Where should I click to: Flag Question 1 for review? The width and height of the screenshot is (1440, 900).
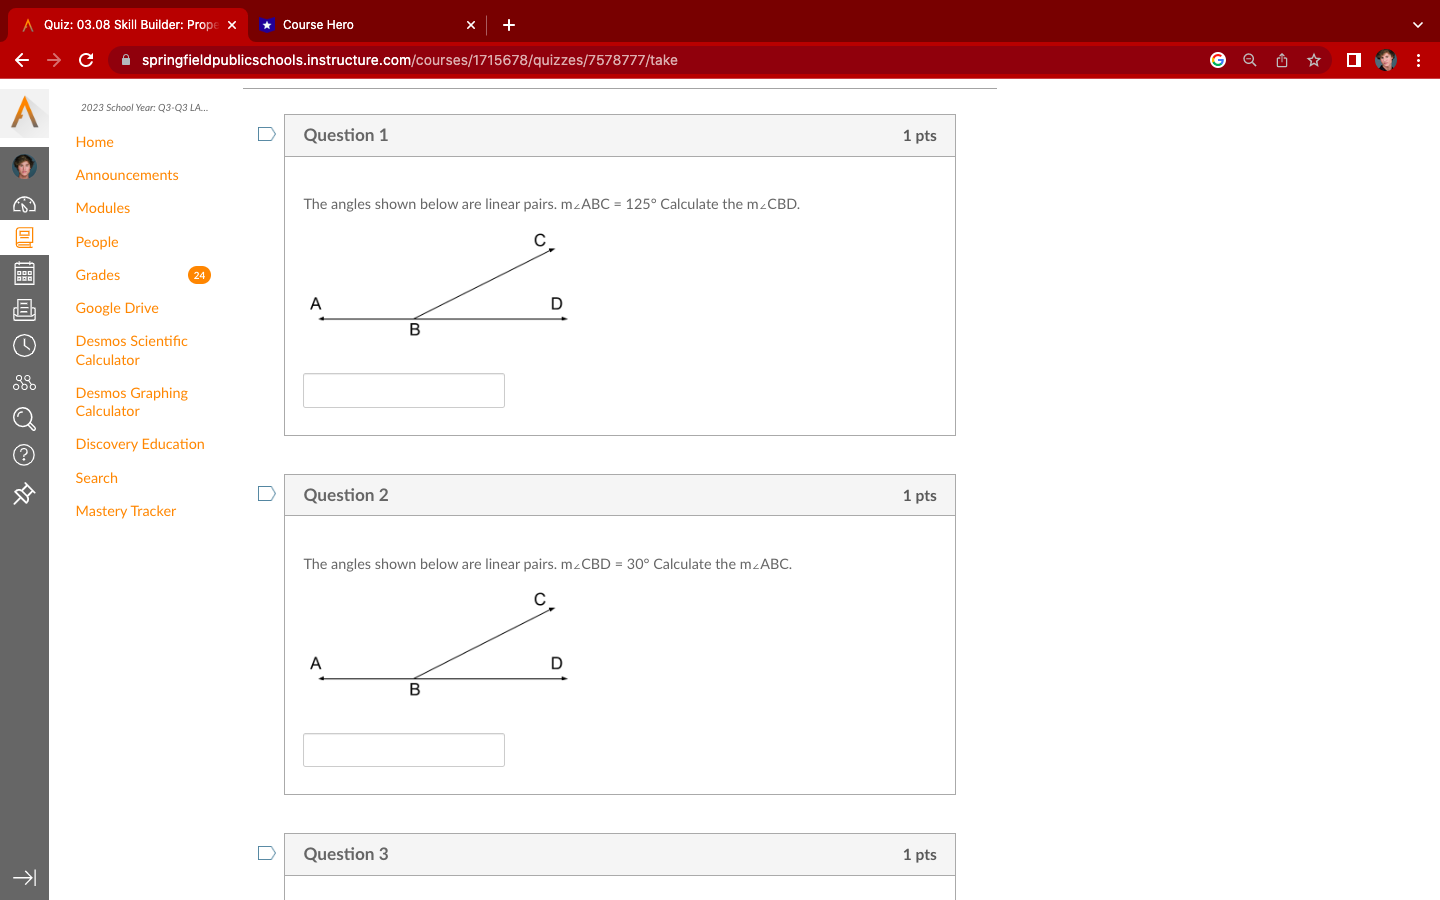tap(266, 134)
